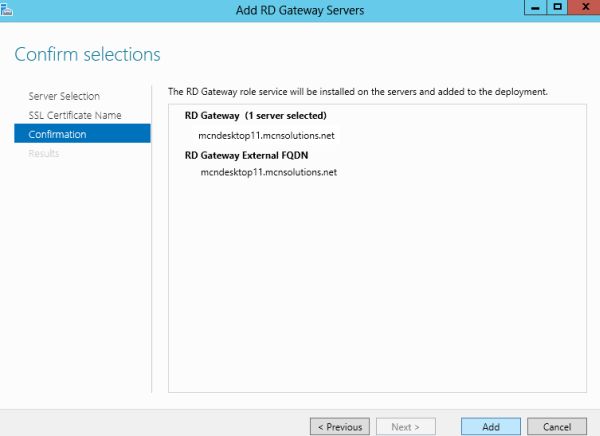Image resolution: width=600 pixels, height=436 pixels.
Task: Open the SSL Certificate Name step
Action: tap(75, 115)
